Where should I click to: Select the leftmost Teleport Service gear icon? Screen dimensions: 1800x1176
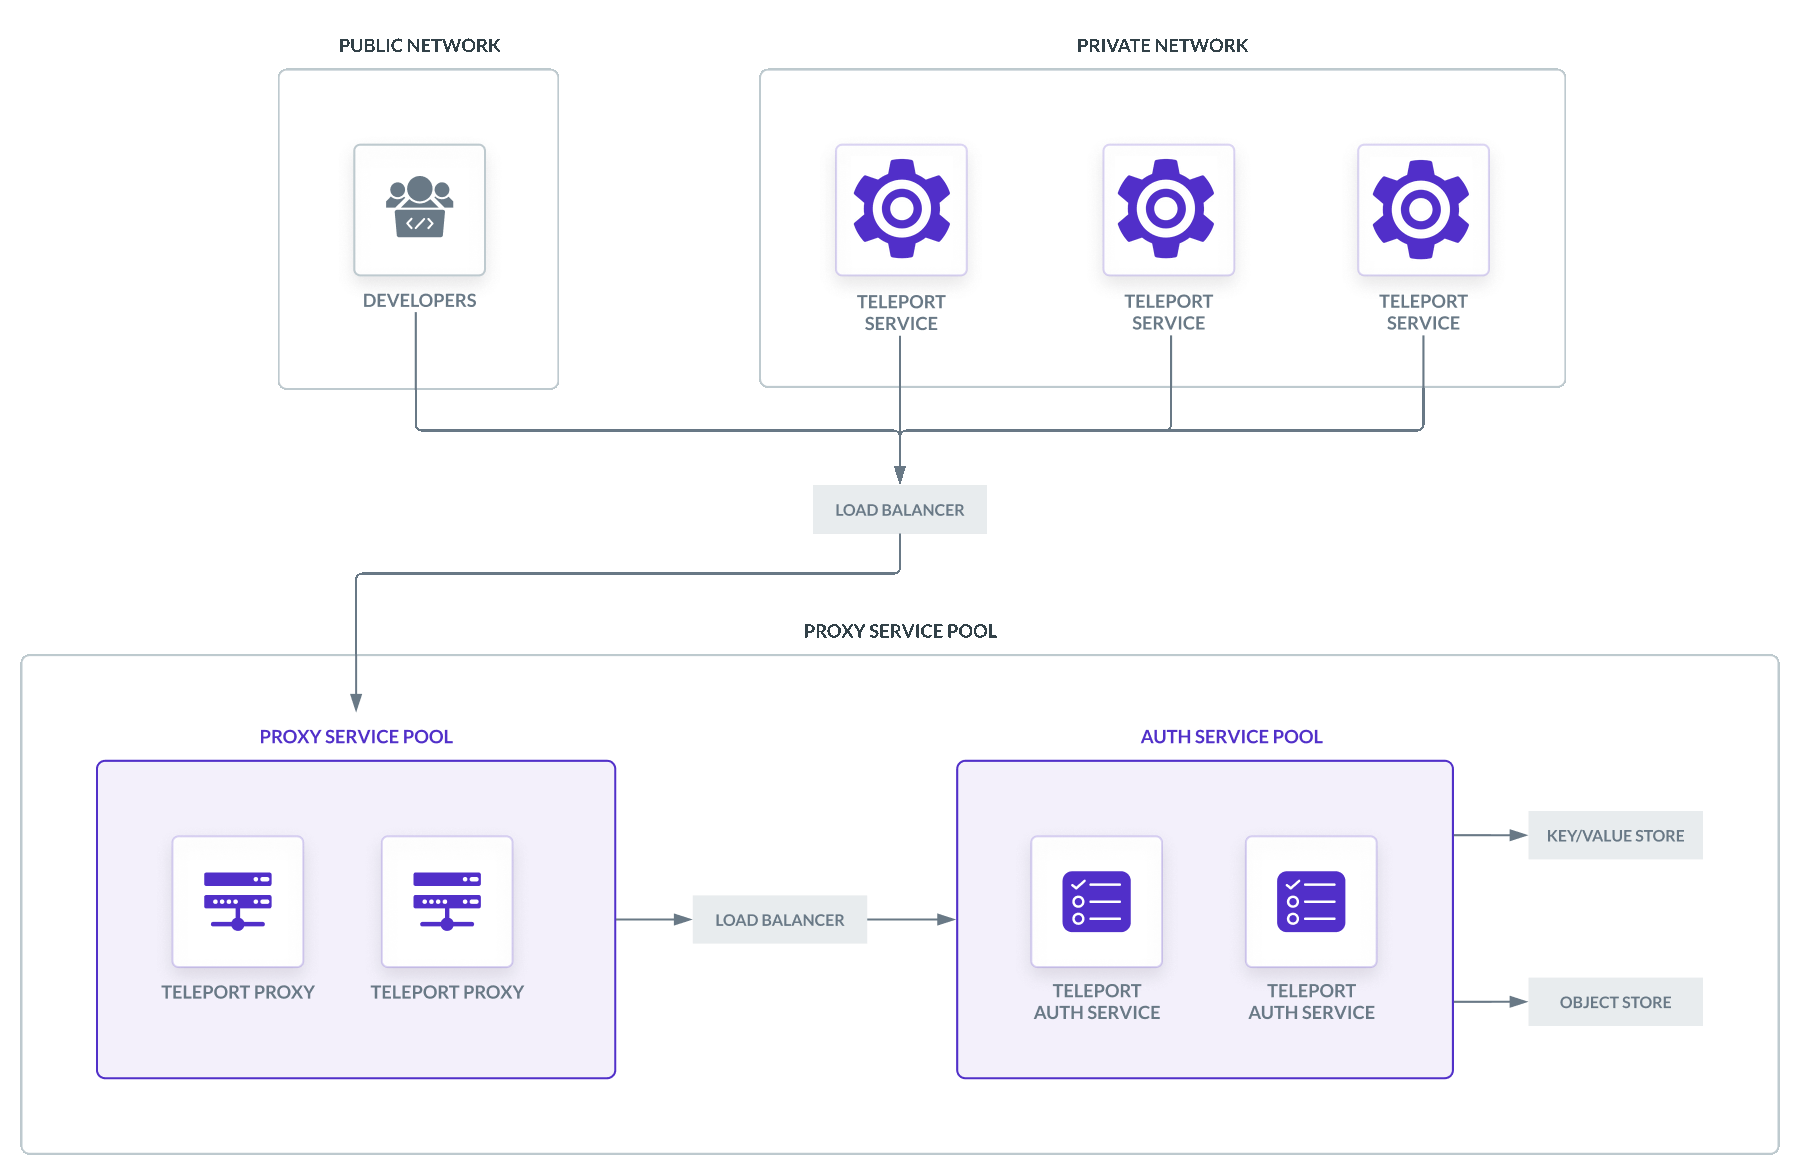tap(900, 209)
